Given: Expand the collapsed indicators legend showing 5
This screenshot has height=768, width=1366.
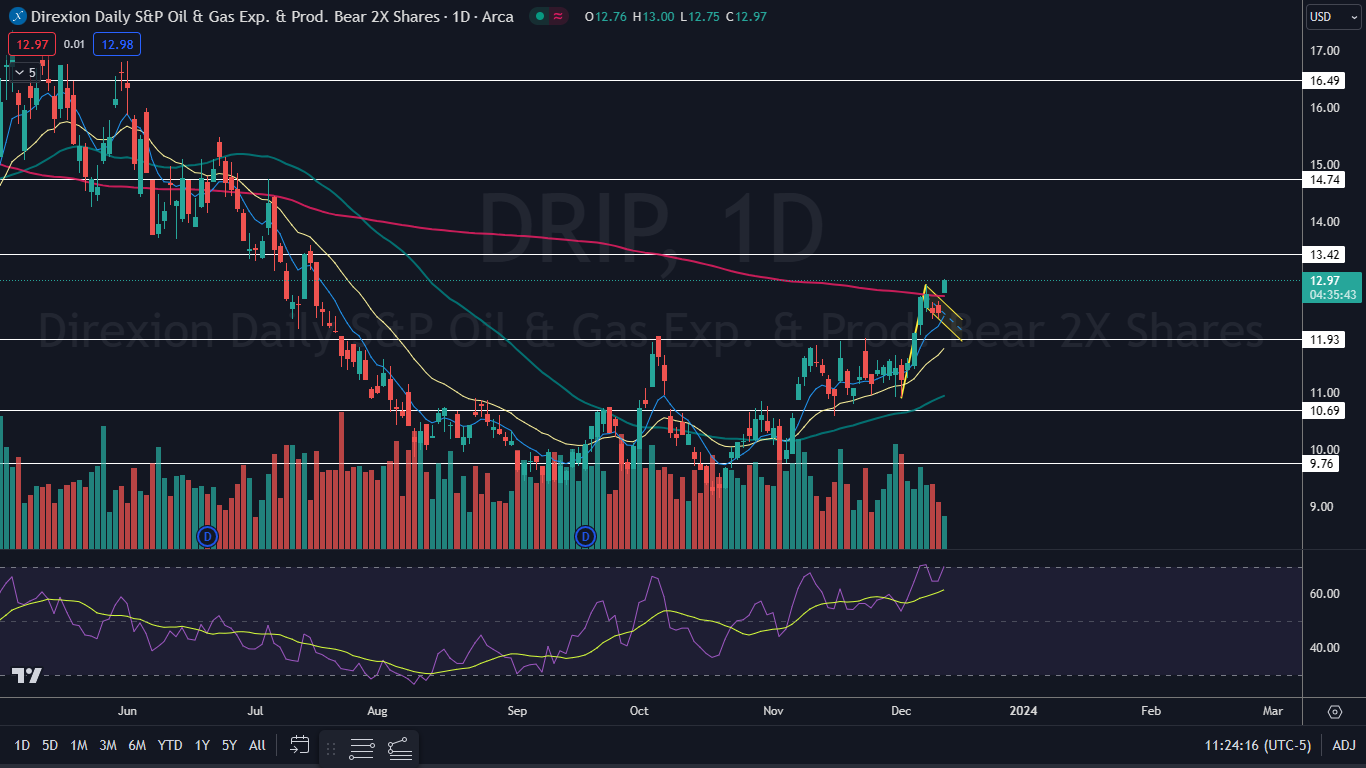Looking at the screenshot, I should click(x=25, y=72).
